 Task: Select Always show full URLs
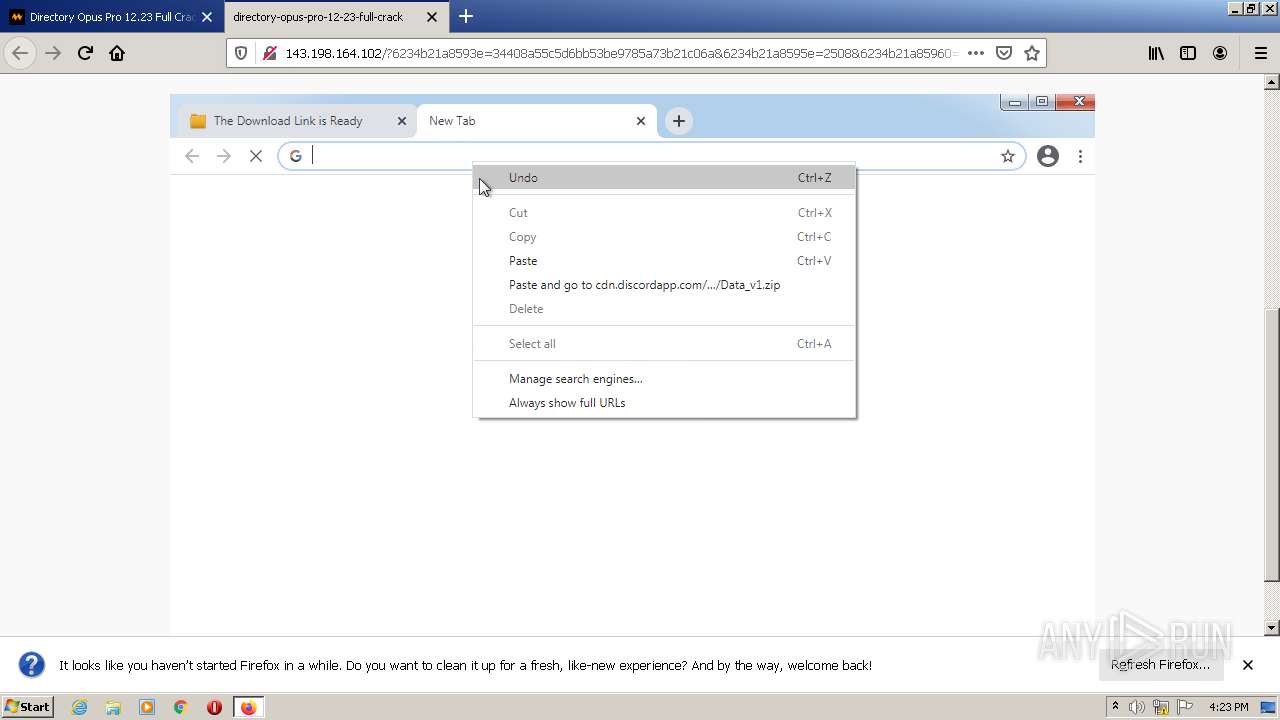tap(665, 403)
